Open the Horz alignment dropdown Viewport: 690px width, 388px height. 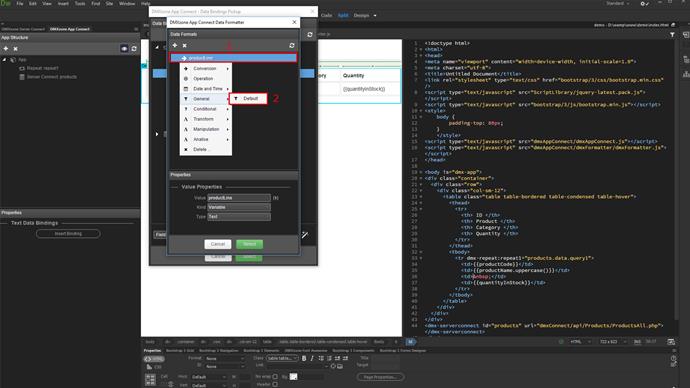[209, 377]
